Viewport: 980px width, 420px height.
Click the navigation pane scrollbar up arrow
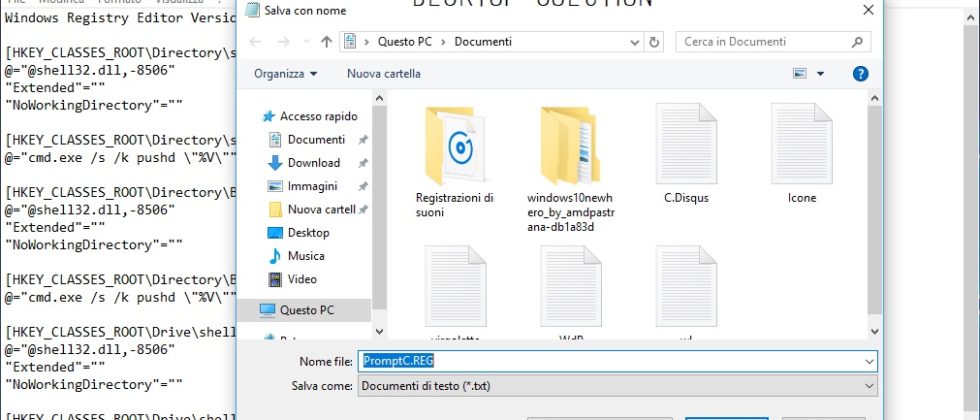tap(379, 98)
